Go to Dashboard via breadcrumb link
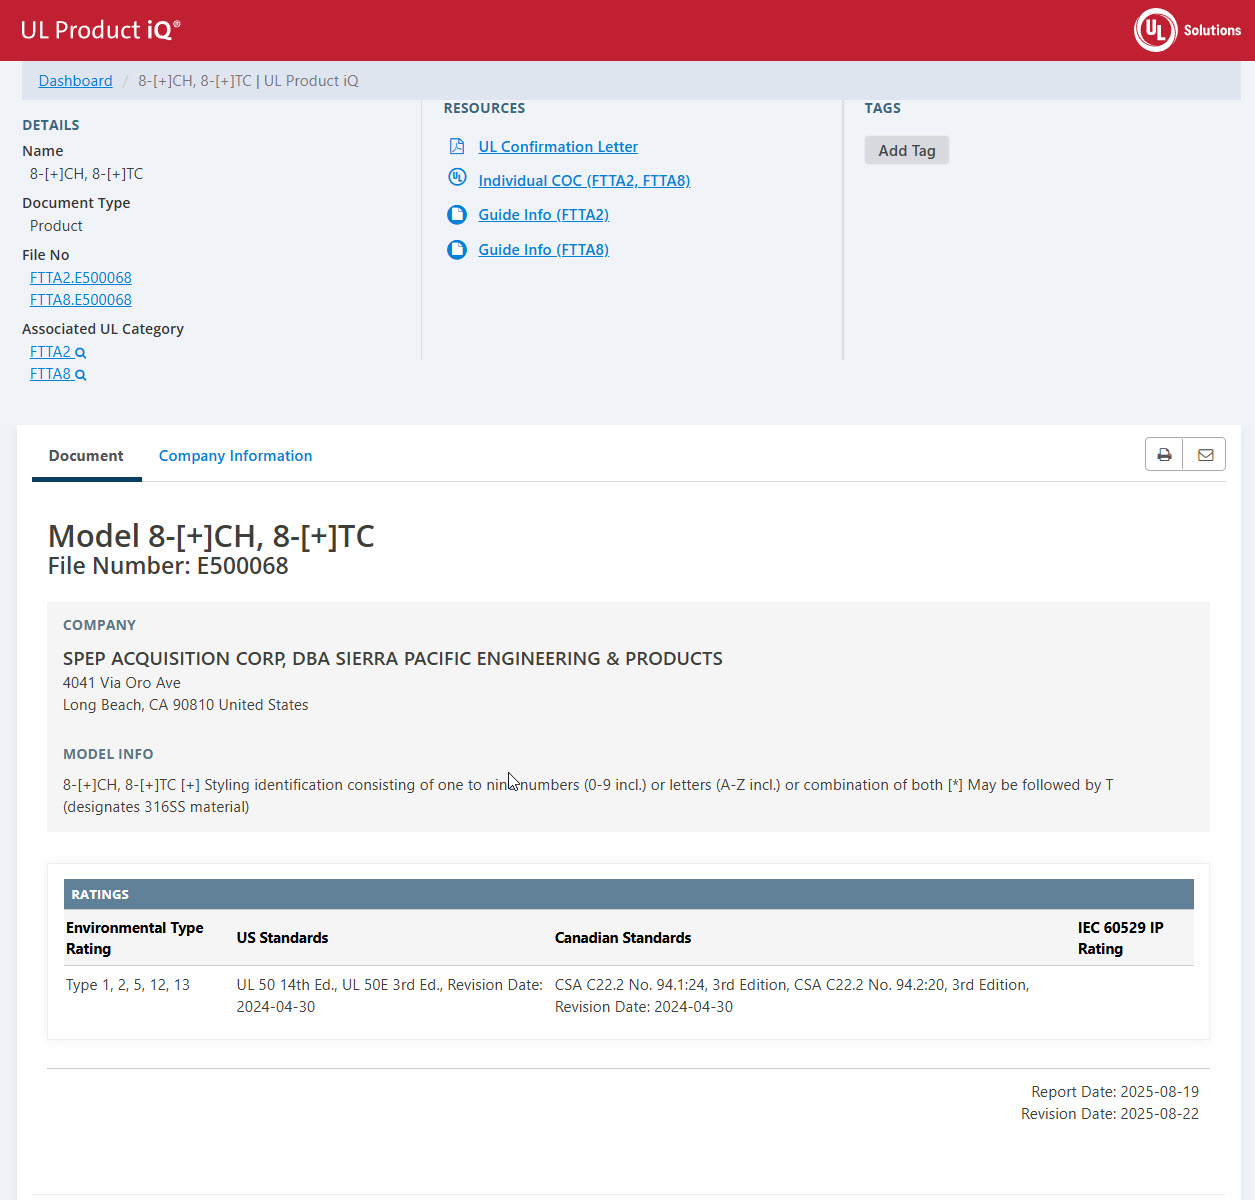The image size is (1255, 1200). 75,81
